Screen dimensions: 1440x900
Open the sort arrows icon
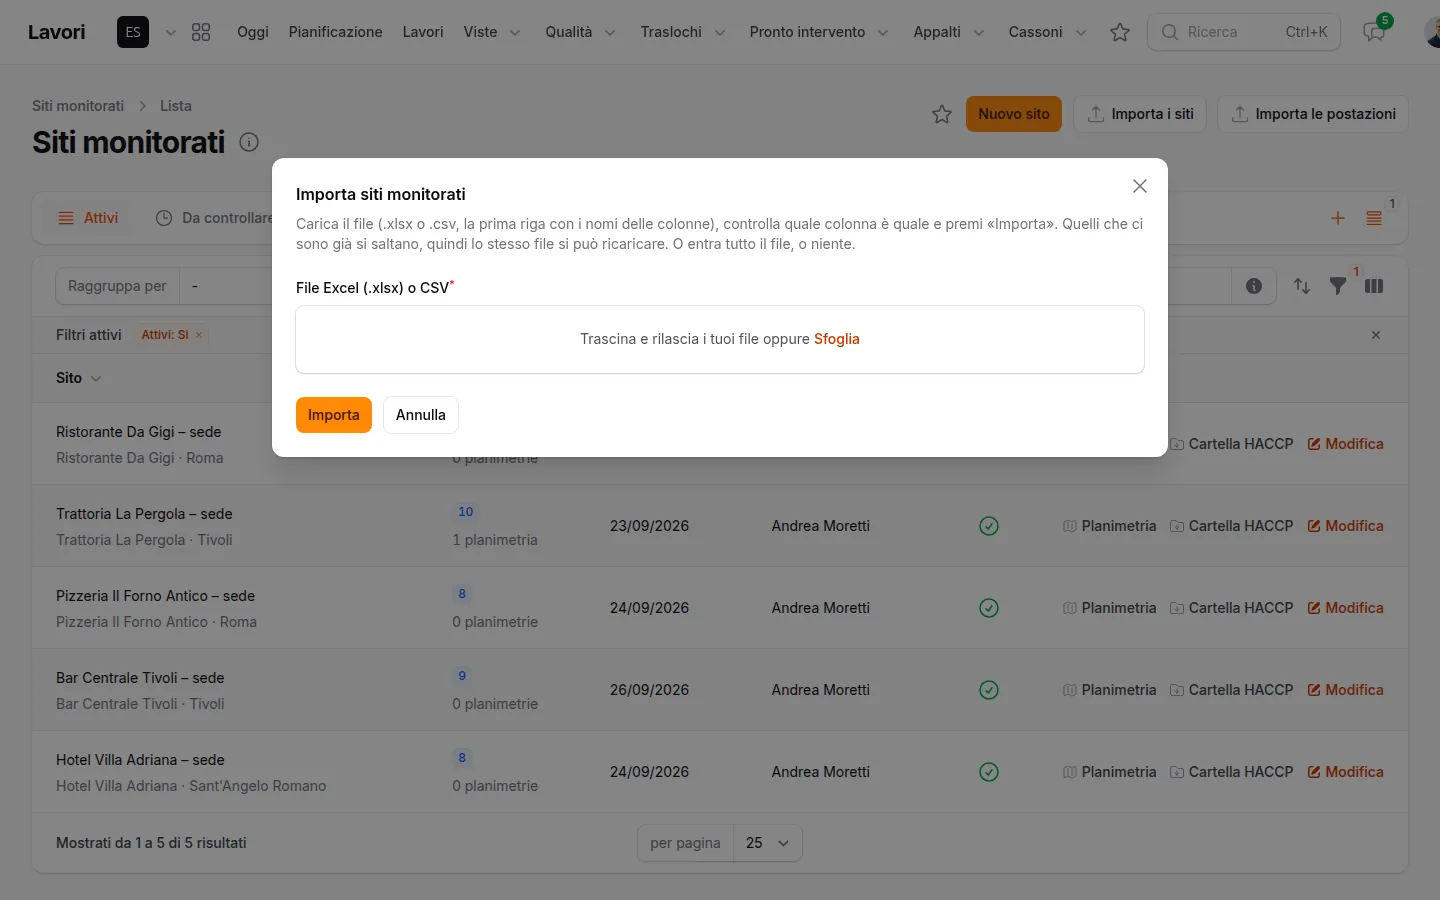1302,286
